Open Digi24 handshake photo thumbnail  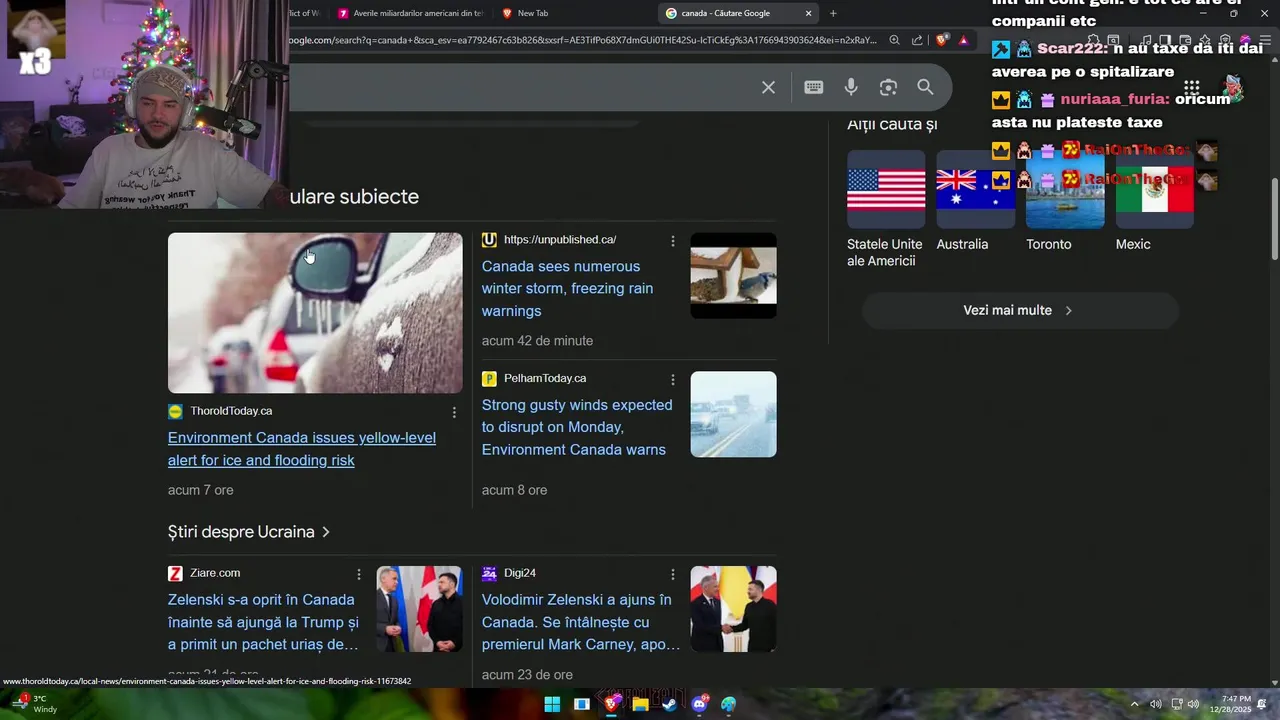tap(733, 609)
